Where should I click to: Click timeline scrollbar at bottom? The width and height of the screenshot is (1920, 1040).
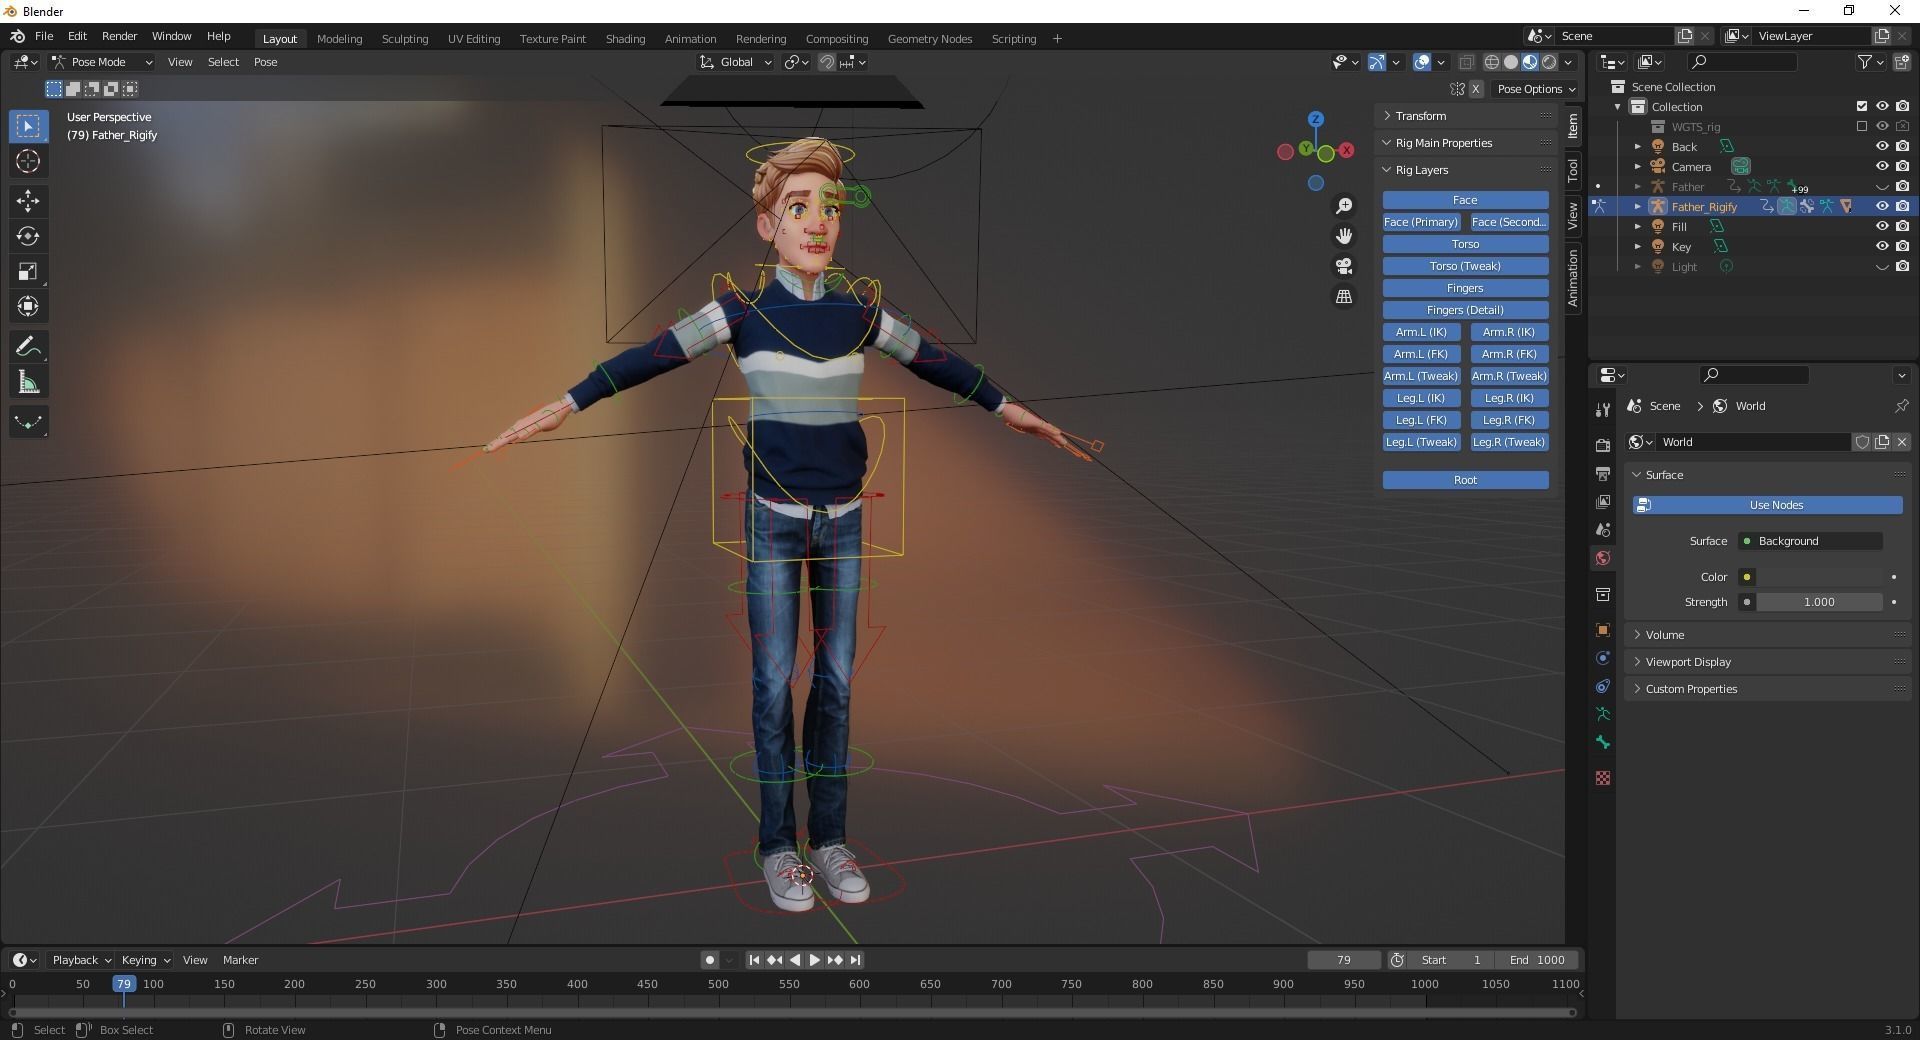tap(790, 1012)
